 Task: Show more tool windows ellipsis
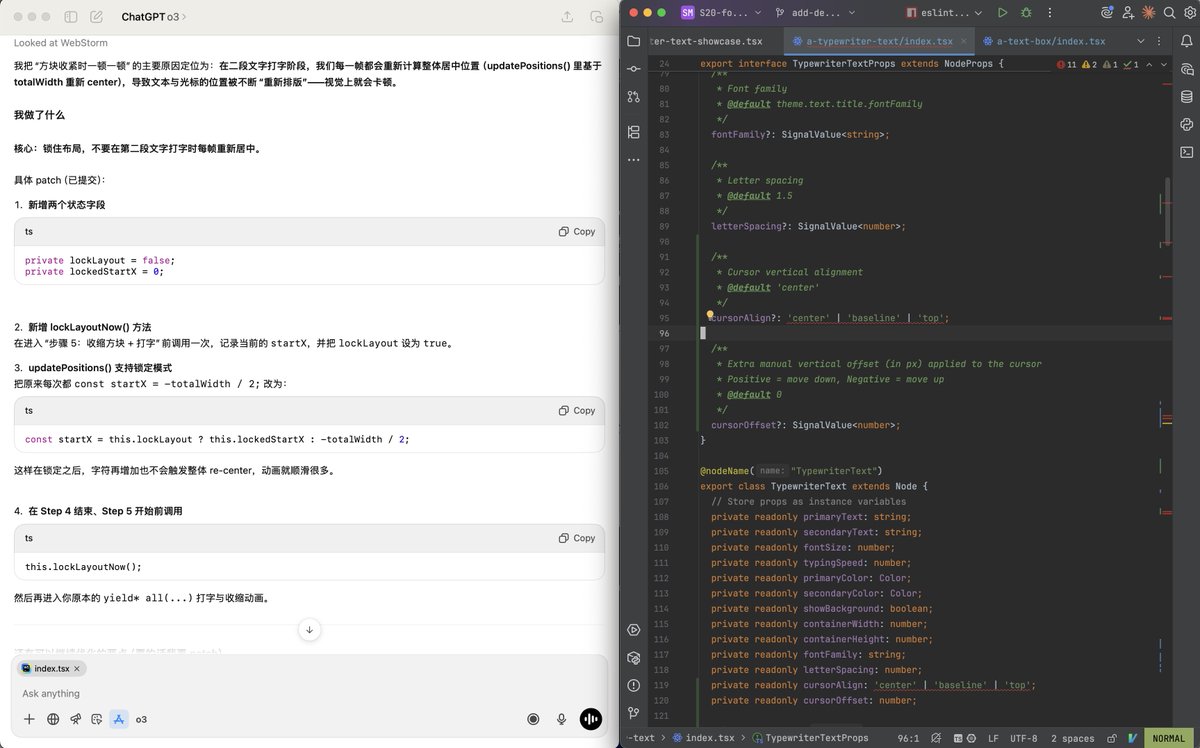(633, 159)
